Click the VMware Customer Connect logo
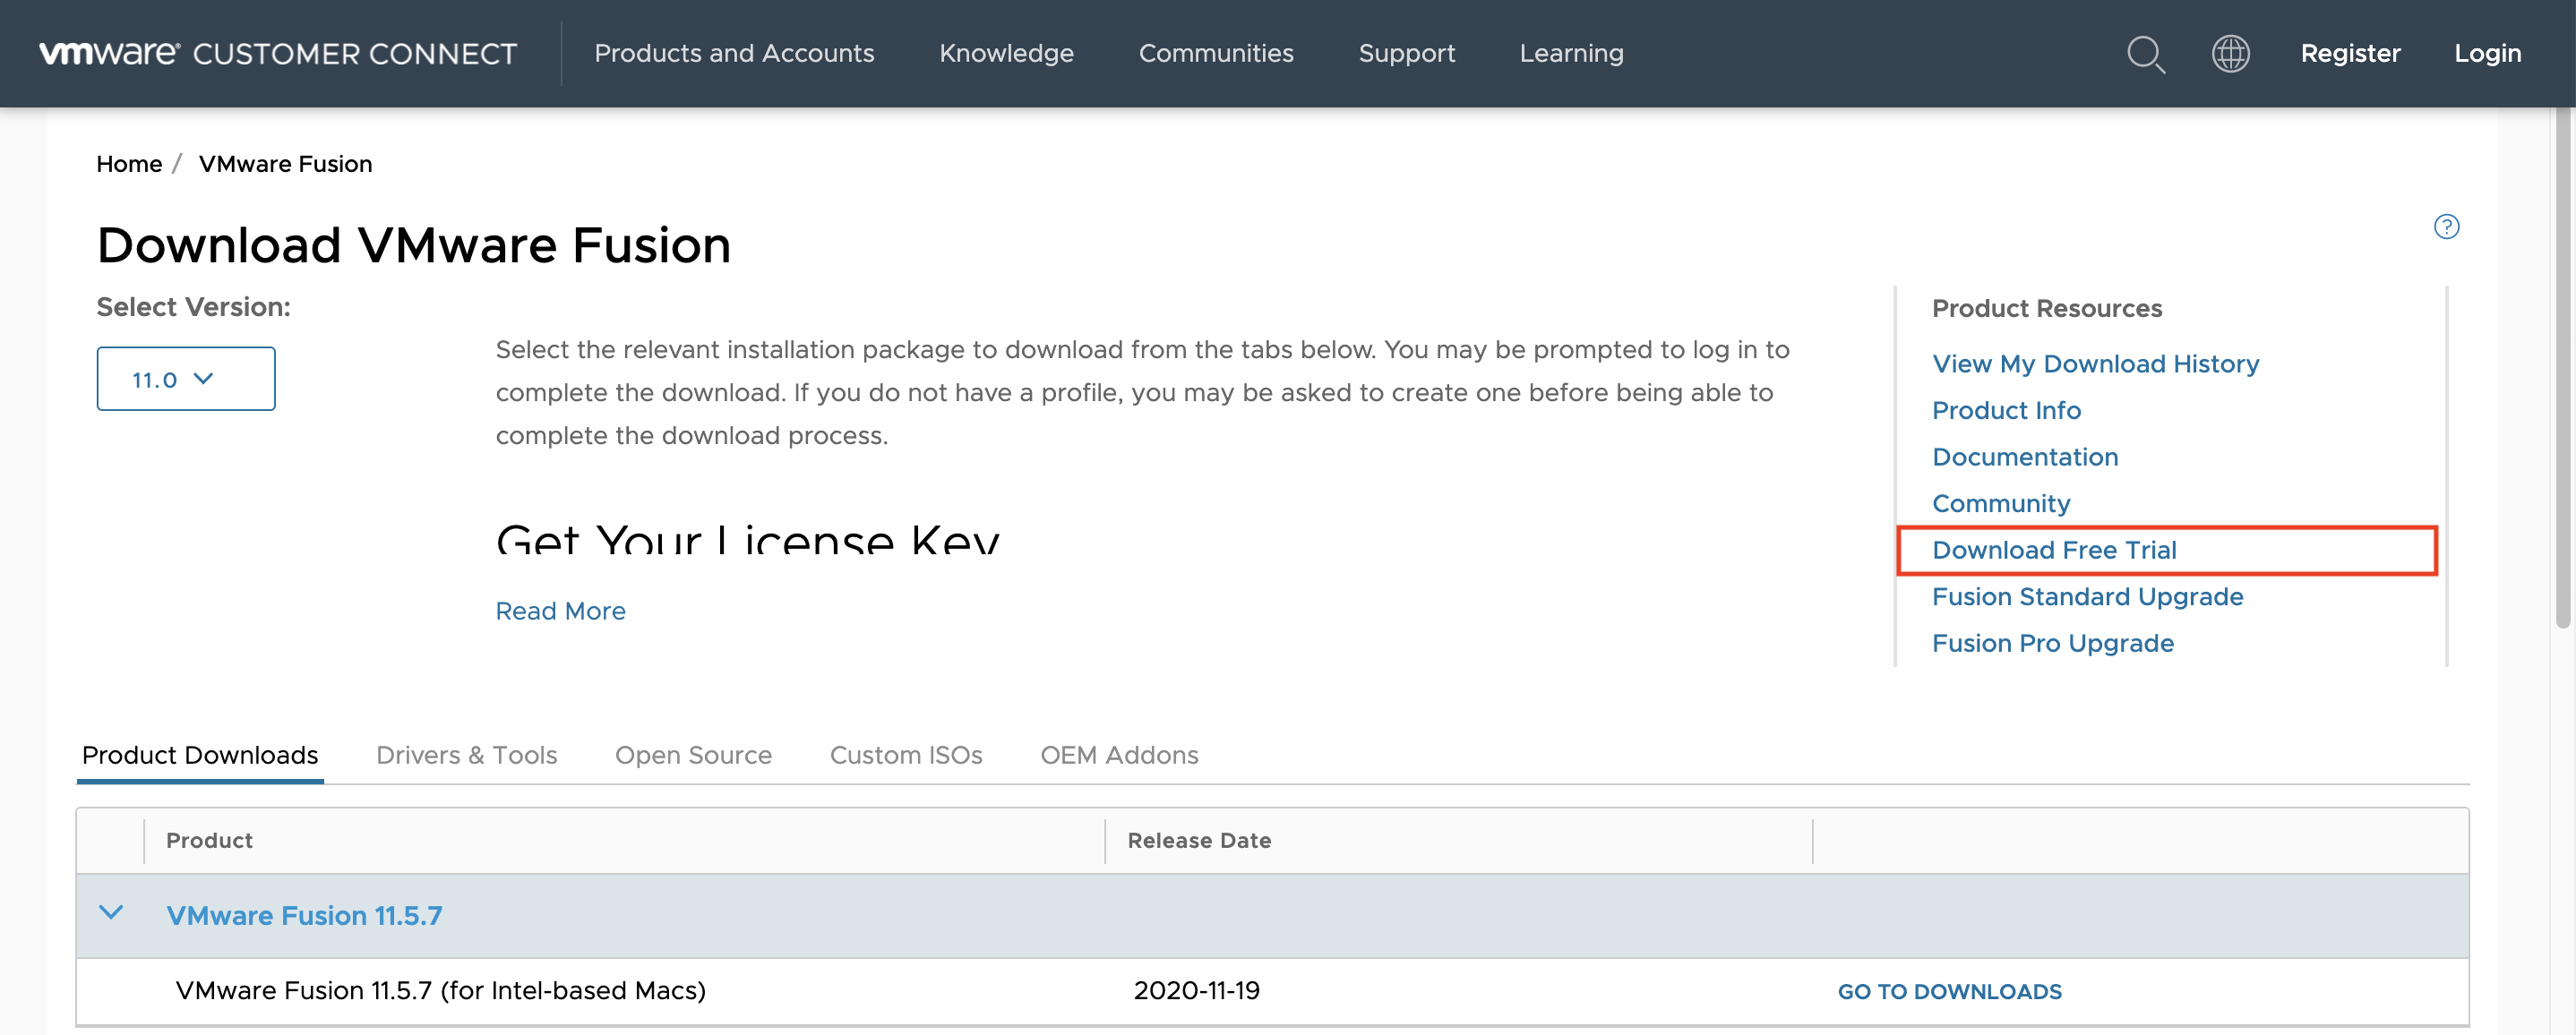The height and width of the screenshot is (1035, 2576). tap(278, 53)
